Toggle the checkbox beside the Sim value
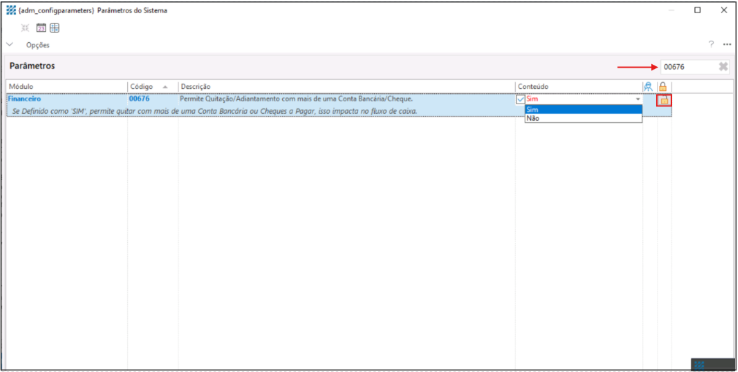 (x=521, y=99)
